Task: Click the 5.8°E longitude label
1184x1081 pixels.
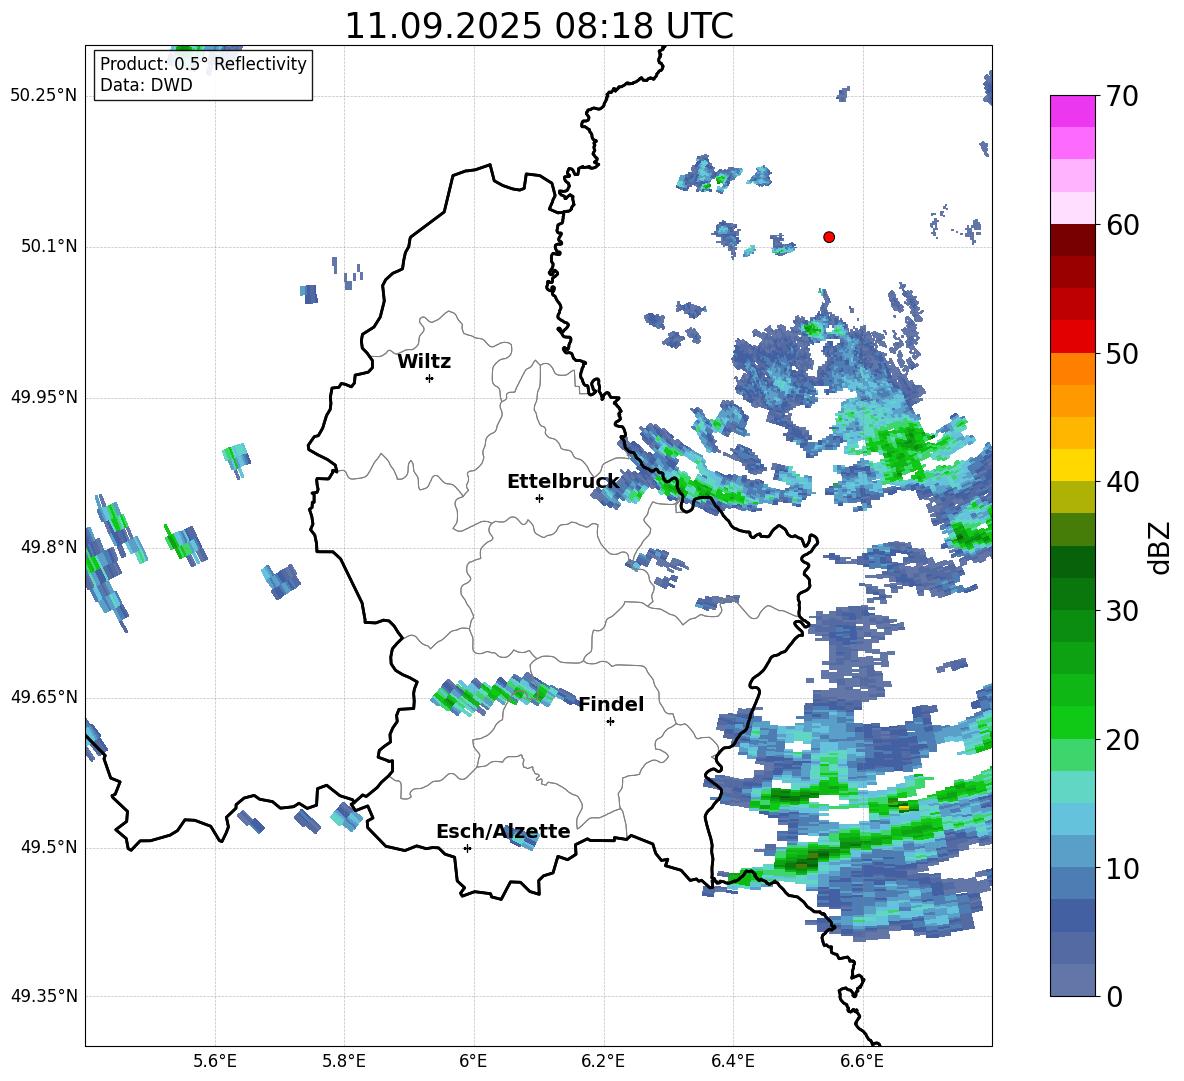Action: (x=344, y=1062)
